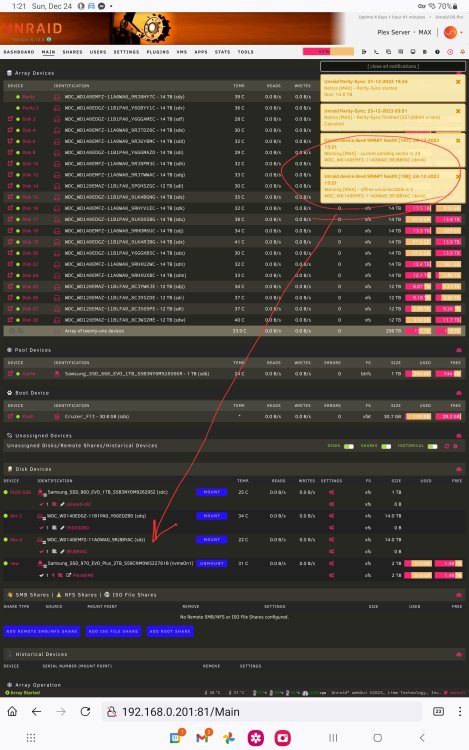The height and width of the screenshot is (750, 469).
Task: Click the info icon in the top toolbar
Action: tap(437, 52)
